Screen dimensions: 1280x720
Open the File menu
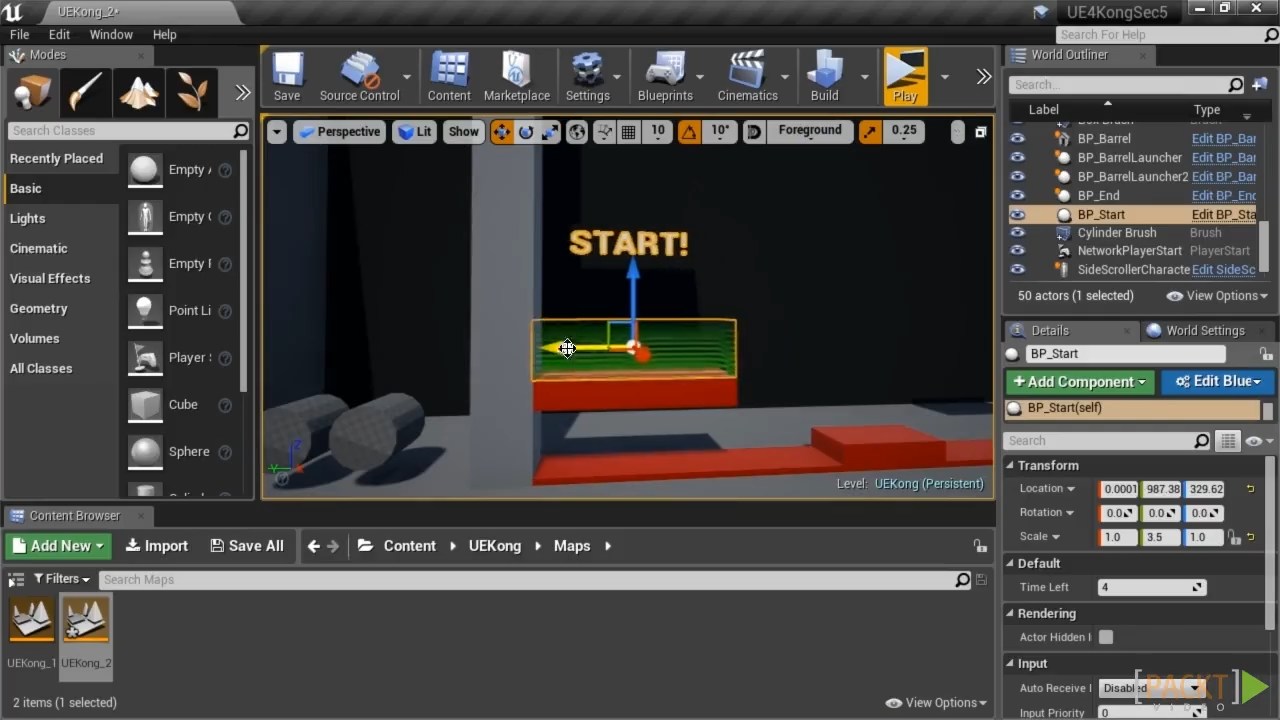click(x=19, y=34)
